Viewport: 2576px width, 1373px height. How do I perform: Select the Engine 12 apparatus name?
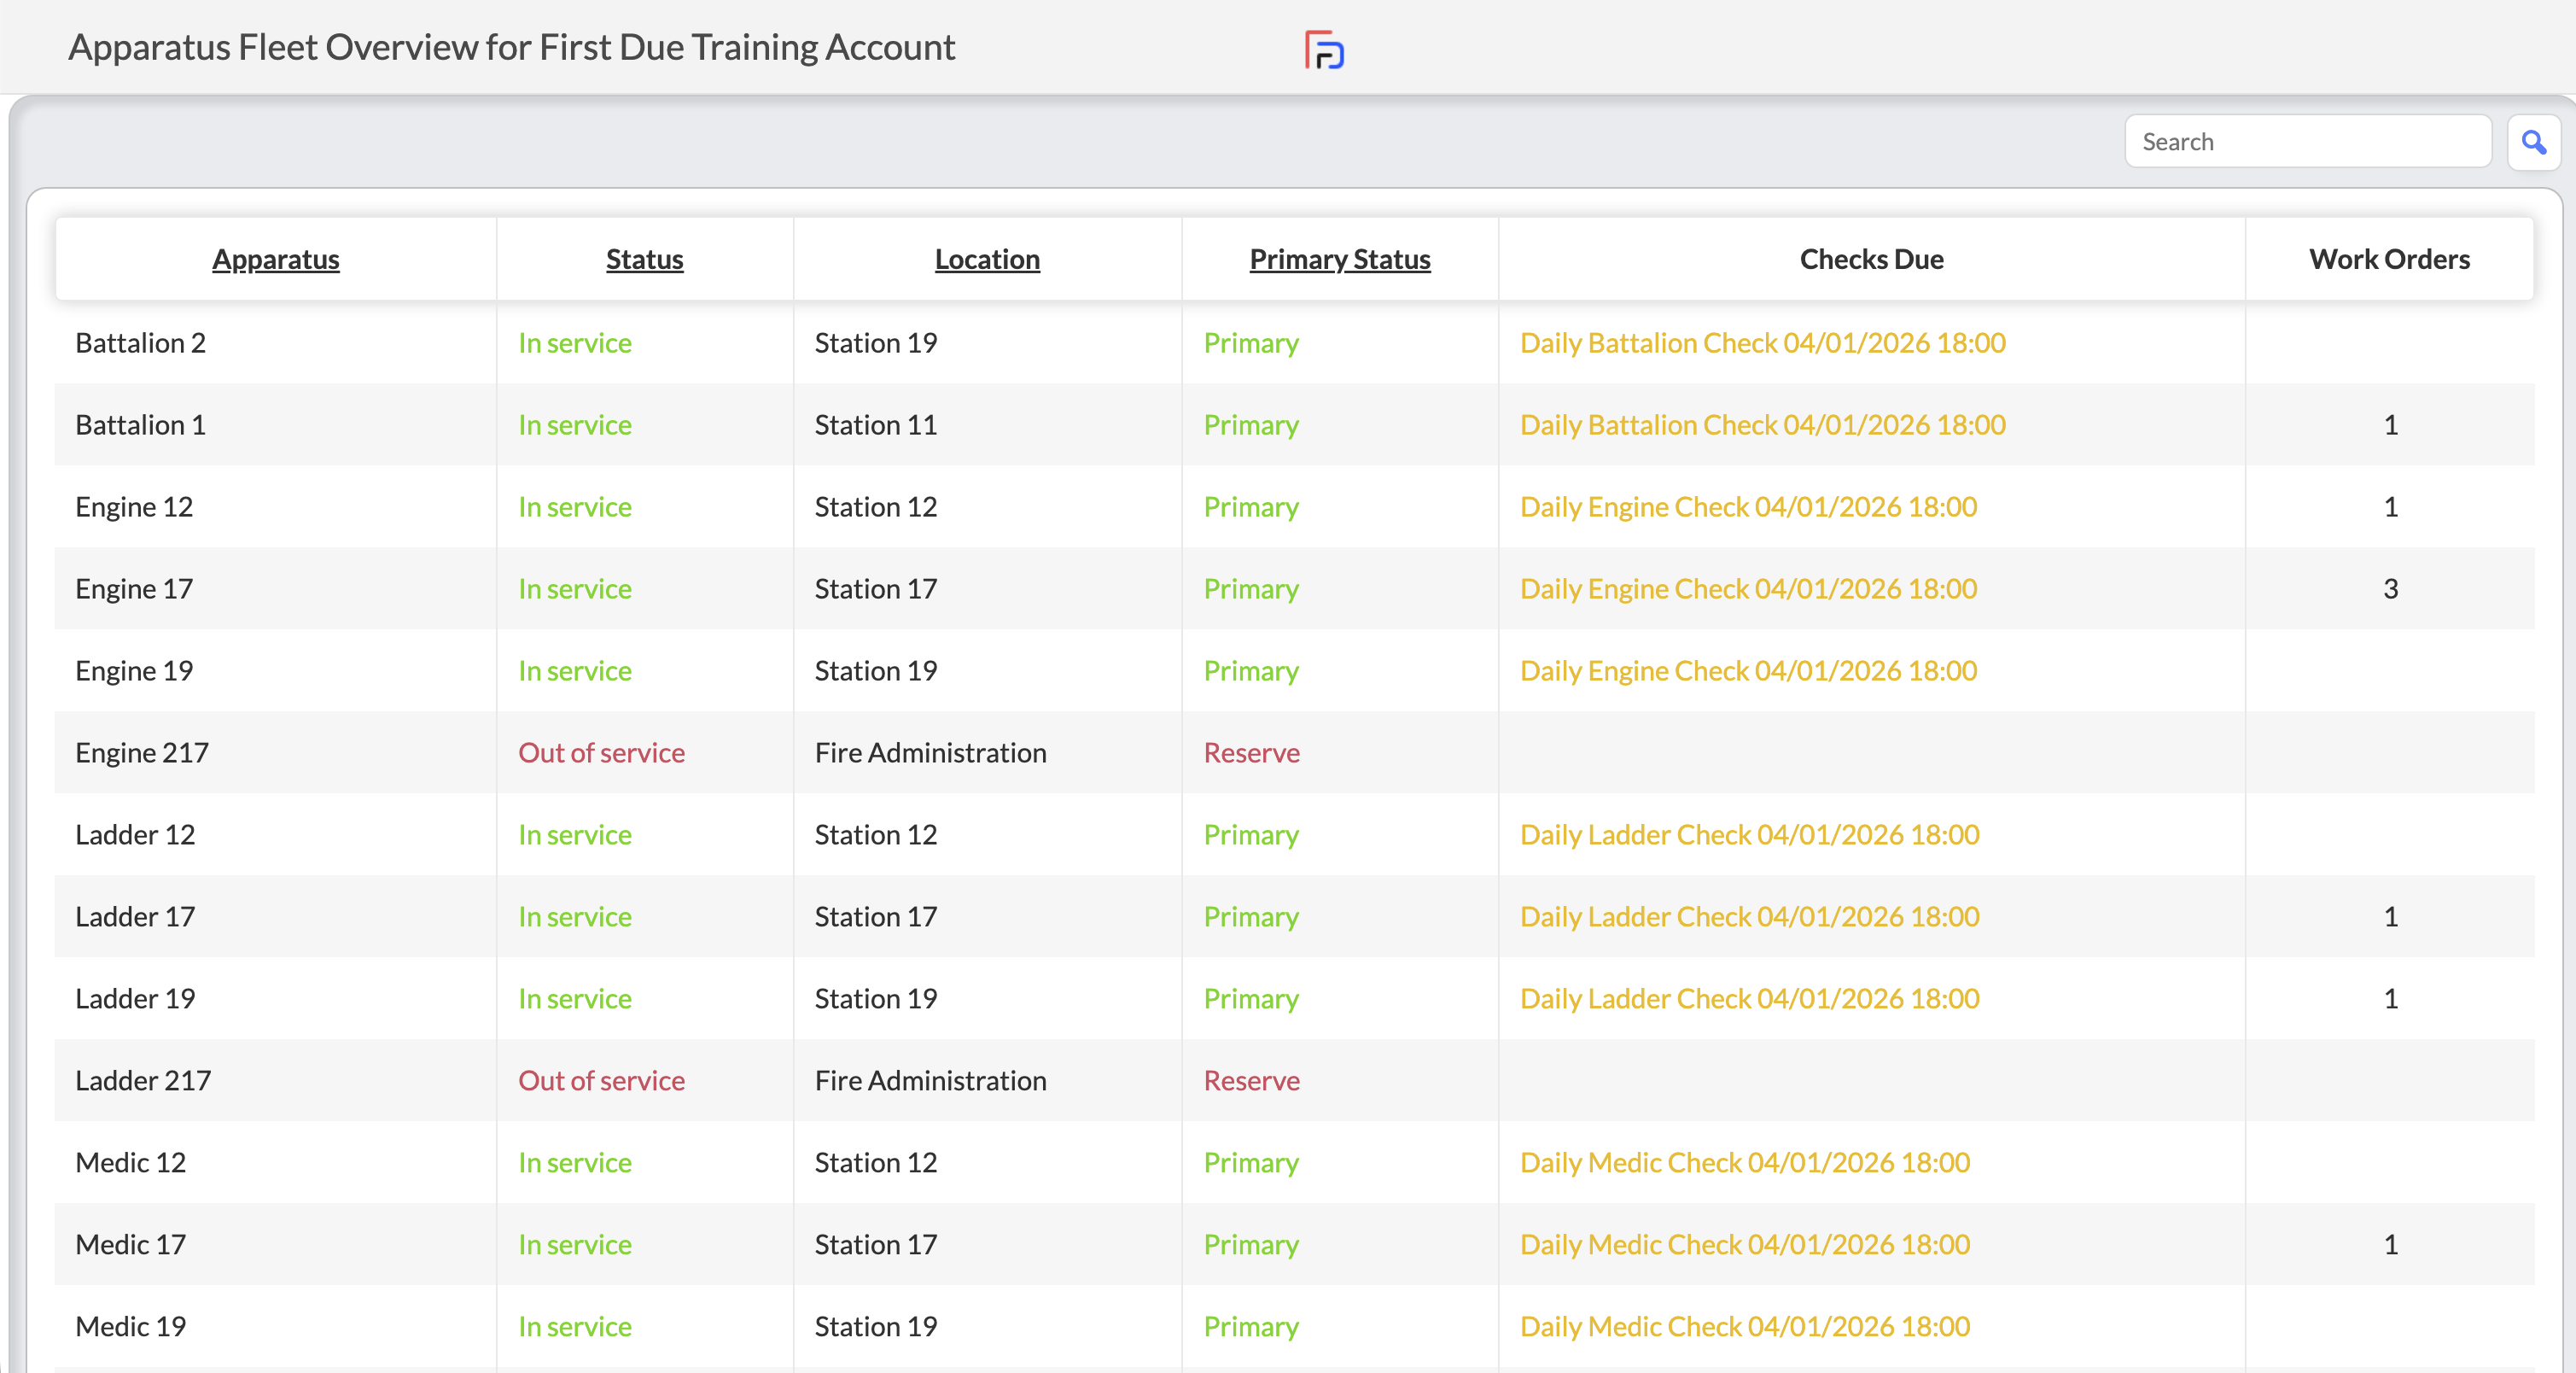click(134, 507)
